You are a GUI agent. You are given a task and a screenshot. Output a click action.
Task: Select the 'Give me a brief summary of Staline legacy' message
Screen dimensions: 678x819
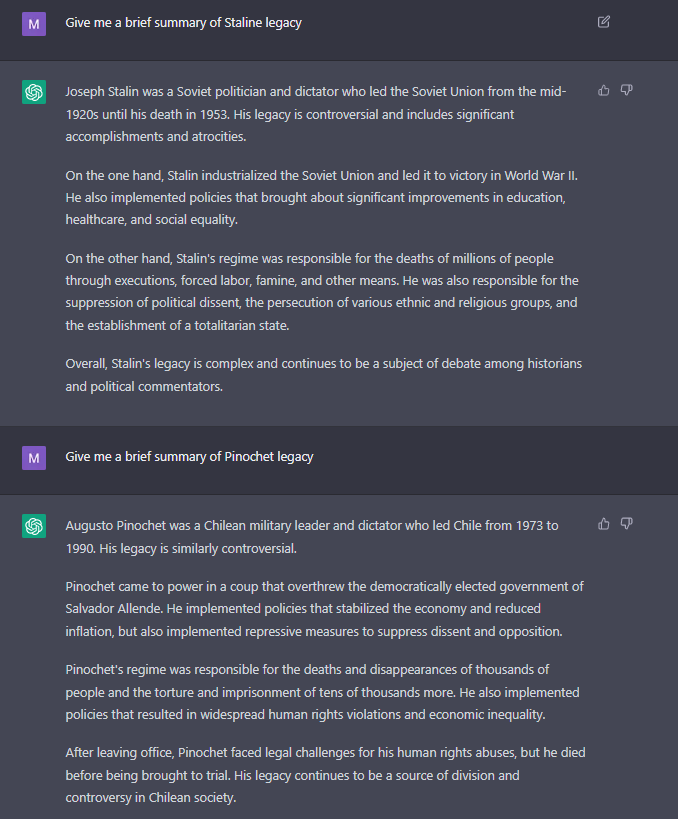click(183, 23)
